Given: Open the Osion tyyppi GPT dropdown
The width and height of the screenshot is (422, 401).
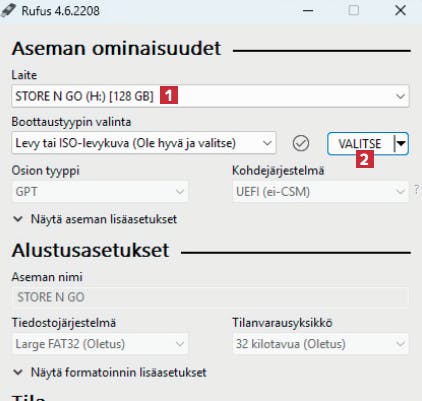Looking at the screenshot, I should point(100,192).
